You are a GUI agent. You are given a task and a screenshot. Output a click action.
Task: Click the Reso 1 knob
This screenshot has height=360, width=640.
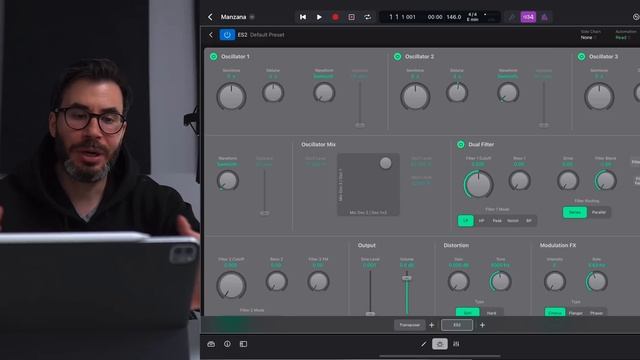(520, 180)
